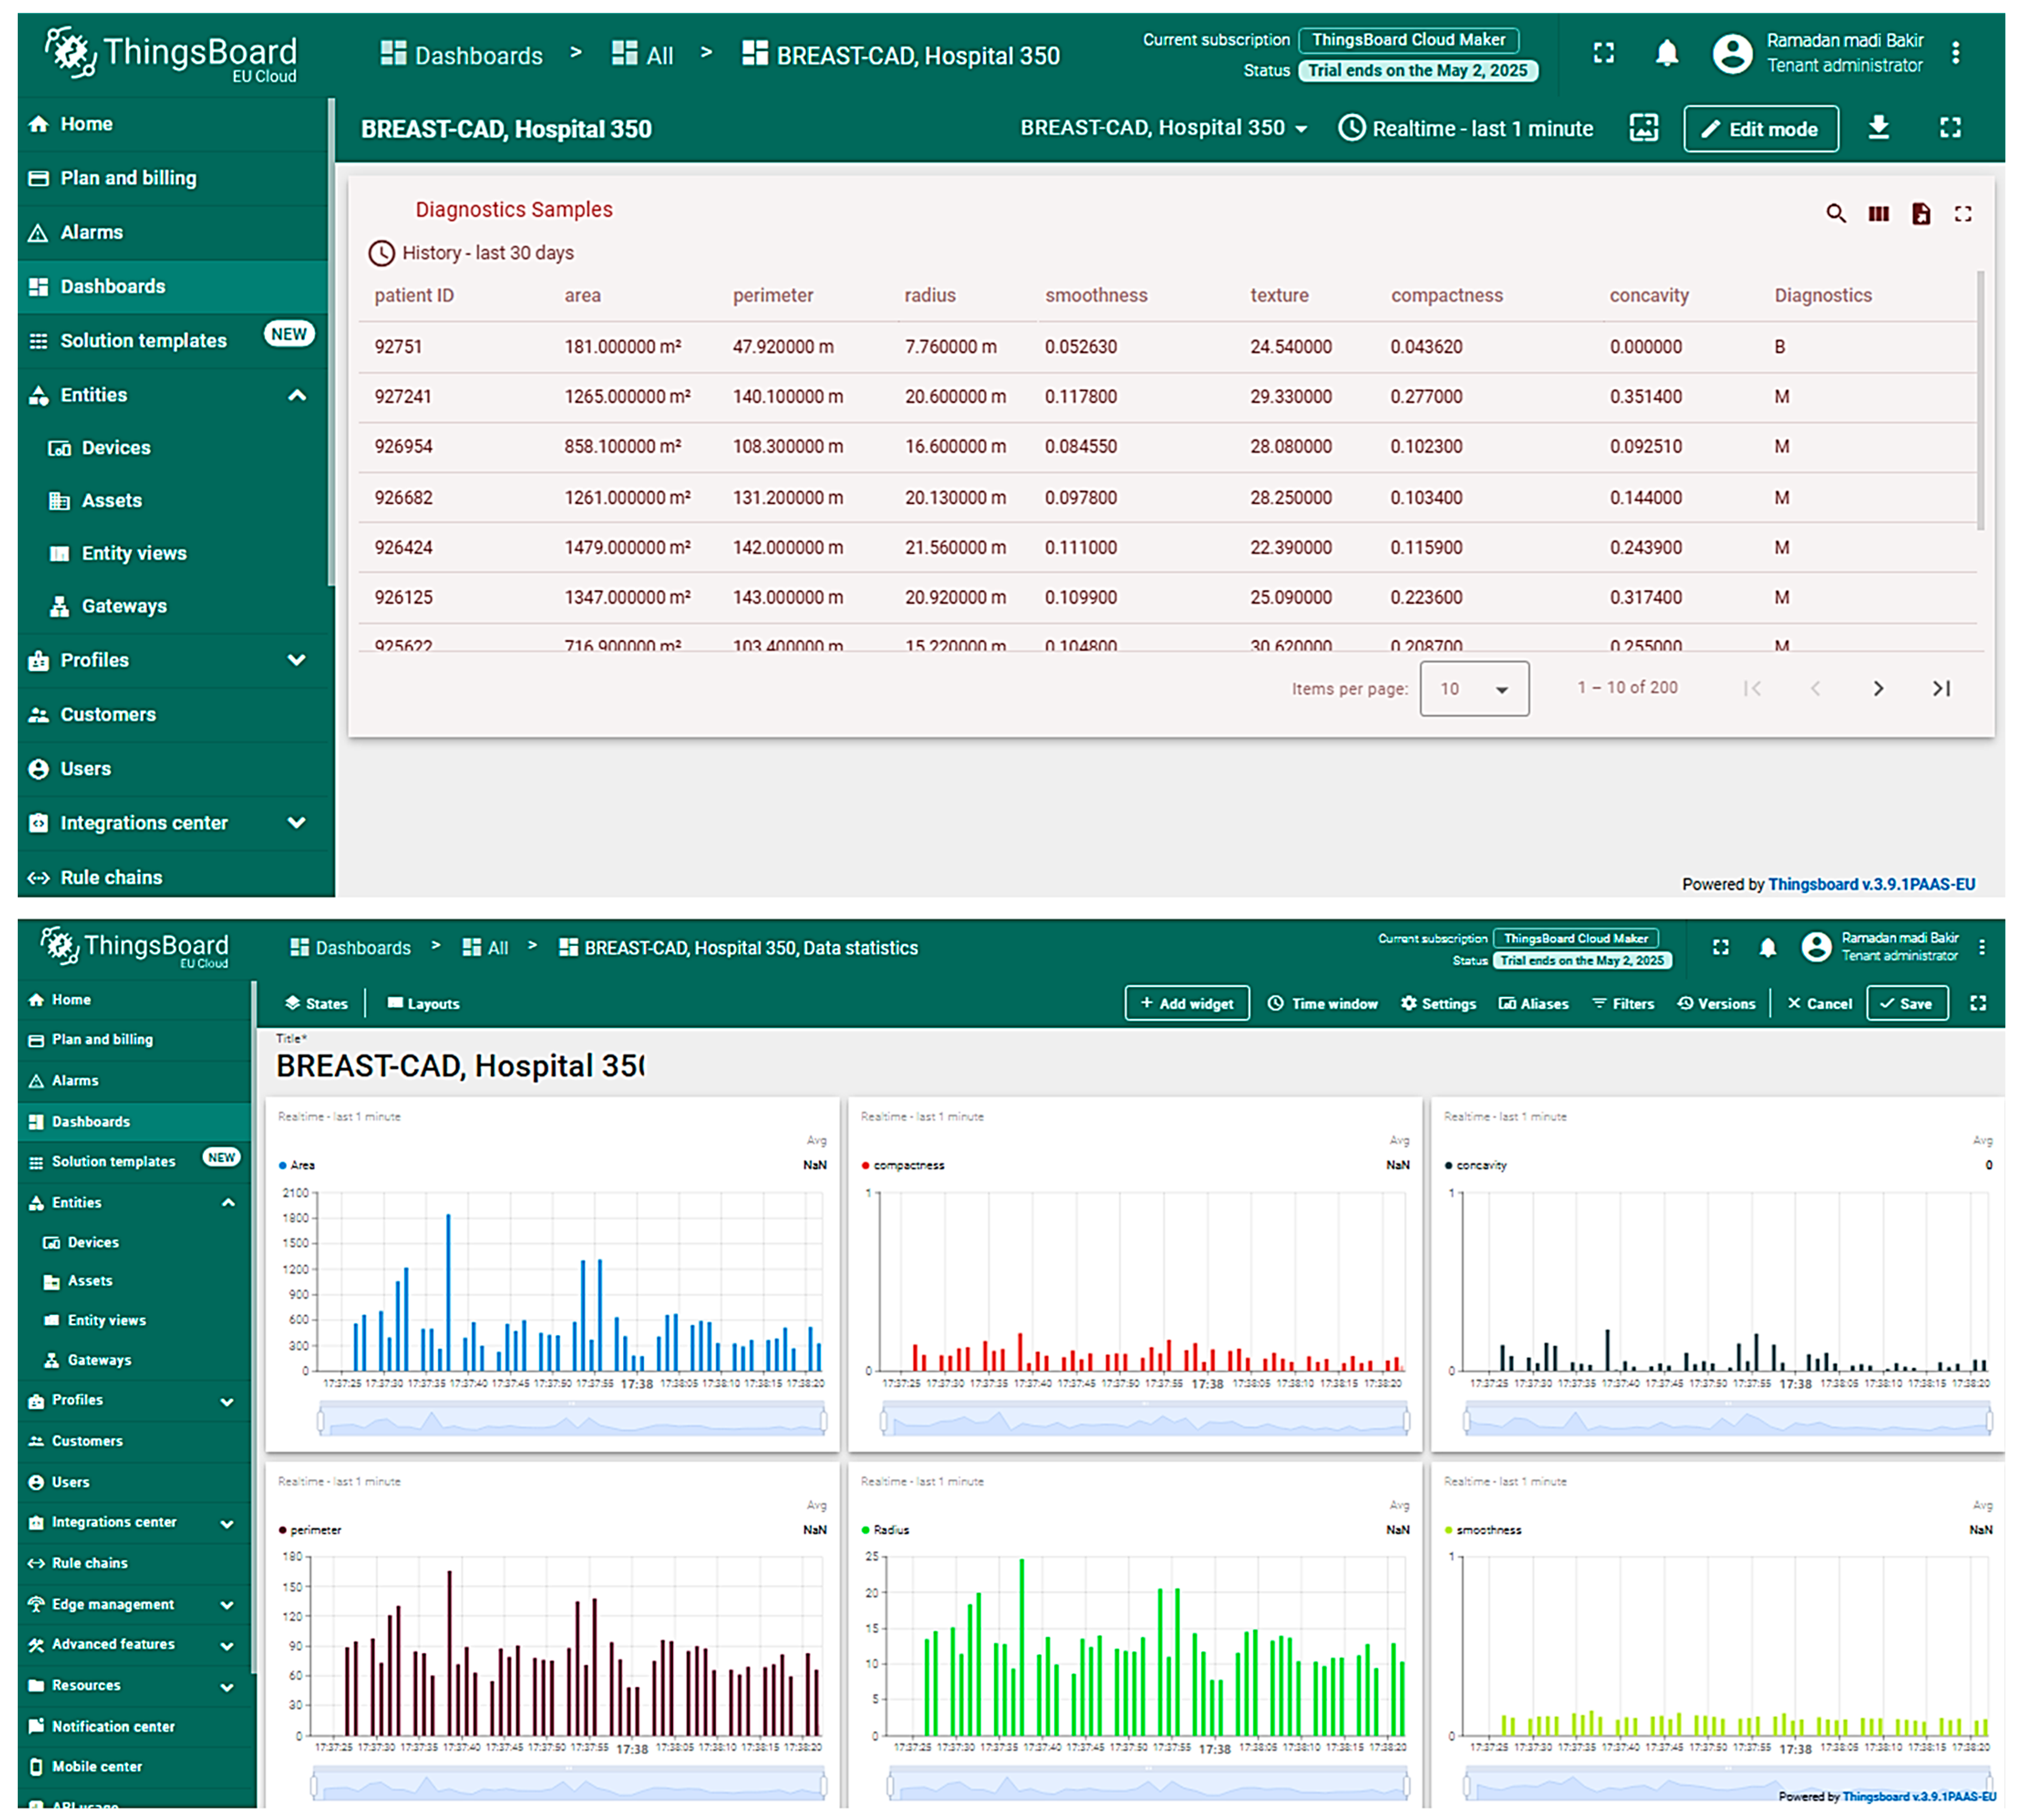The width and height of the screenshot is (2020, 1820).
Task: Open Layouts in edit toolbar
Action: point(423,1003)
